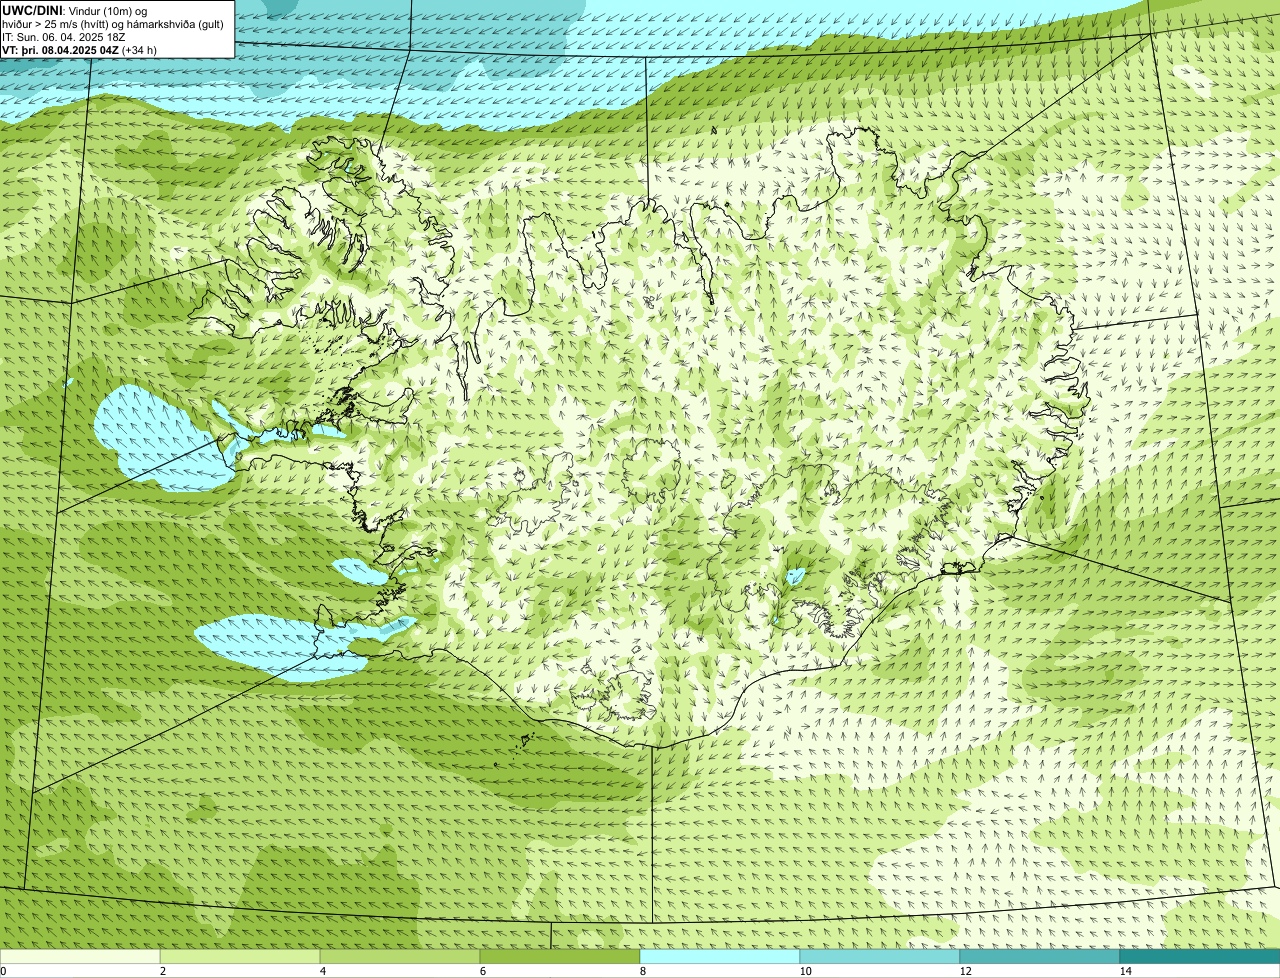
Task: Click the 8–10 m/s pale cyan swatch
Action: [x=720, y=957]
